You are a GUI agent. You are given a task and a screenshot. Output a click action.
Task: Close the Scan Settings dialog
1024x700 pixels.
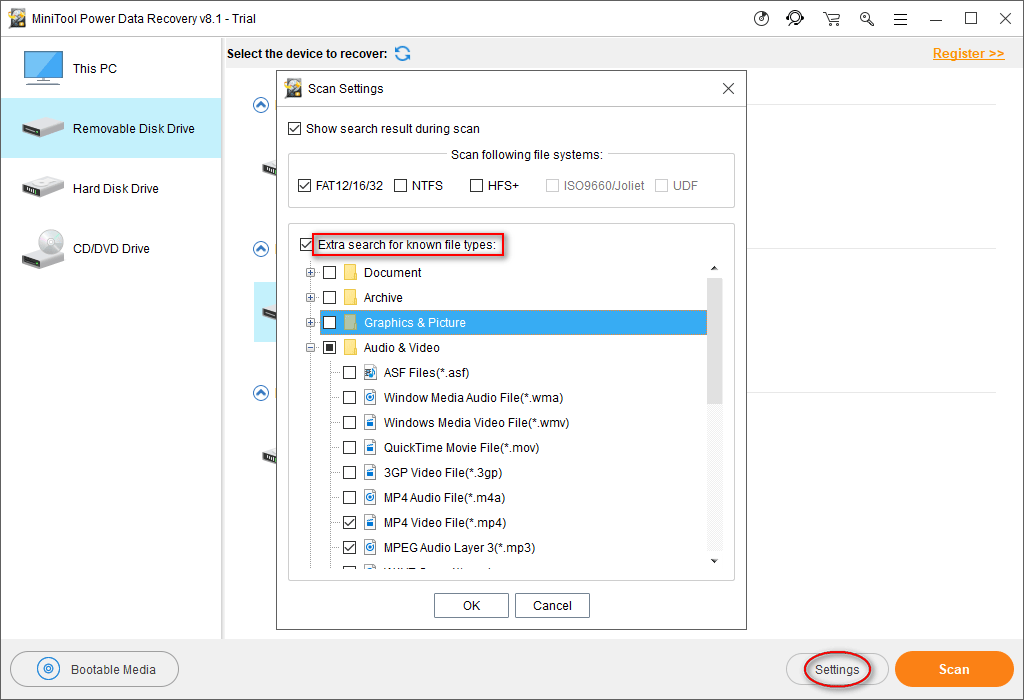728,88
